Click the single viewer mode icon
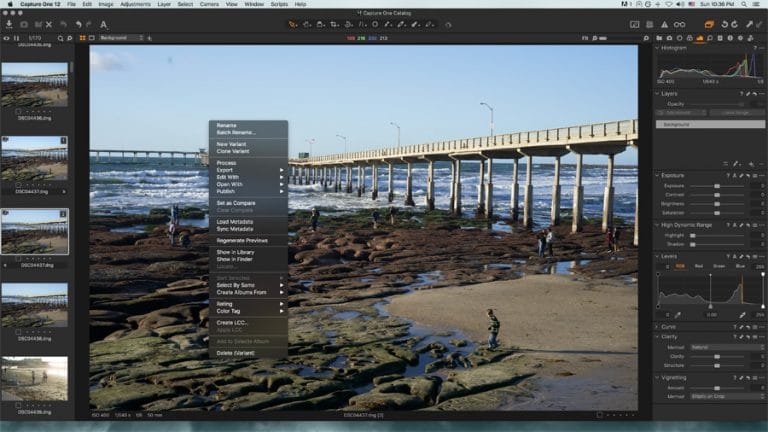 coord(92,38)
